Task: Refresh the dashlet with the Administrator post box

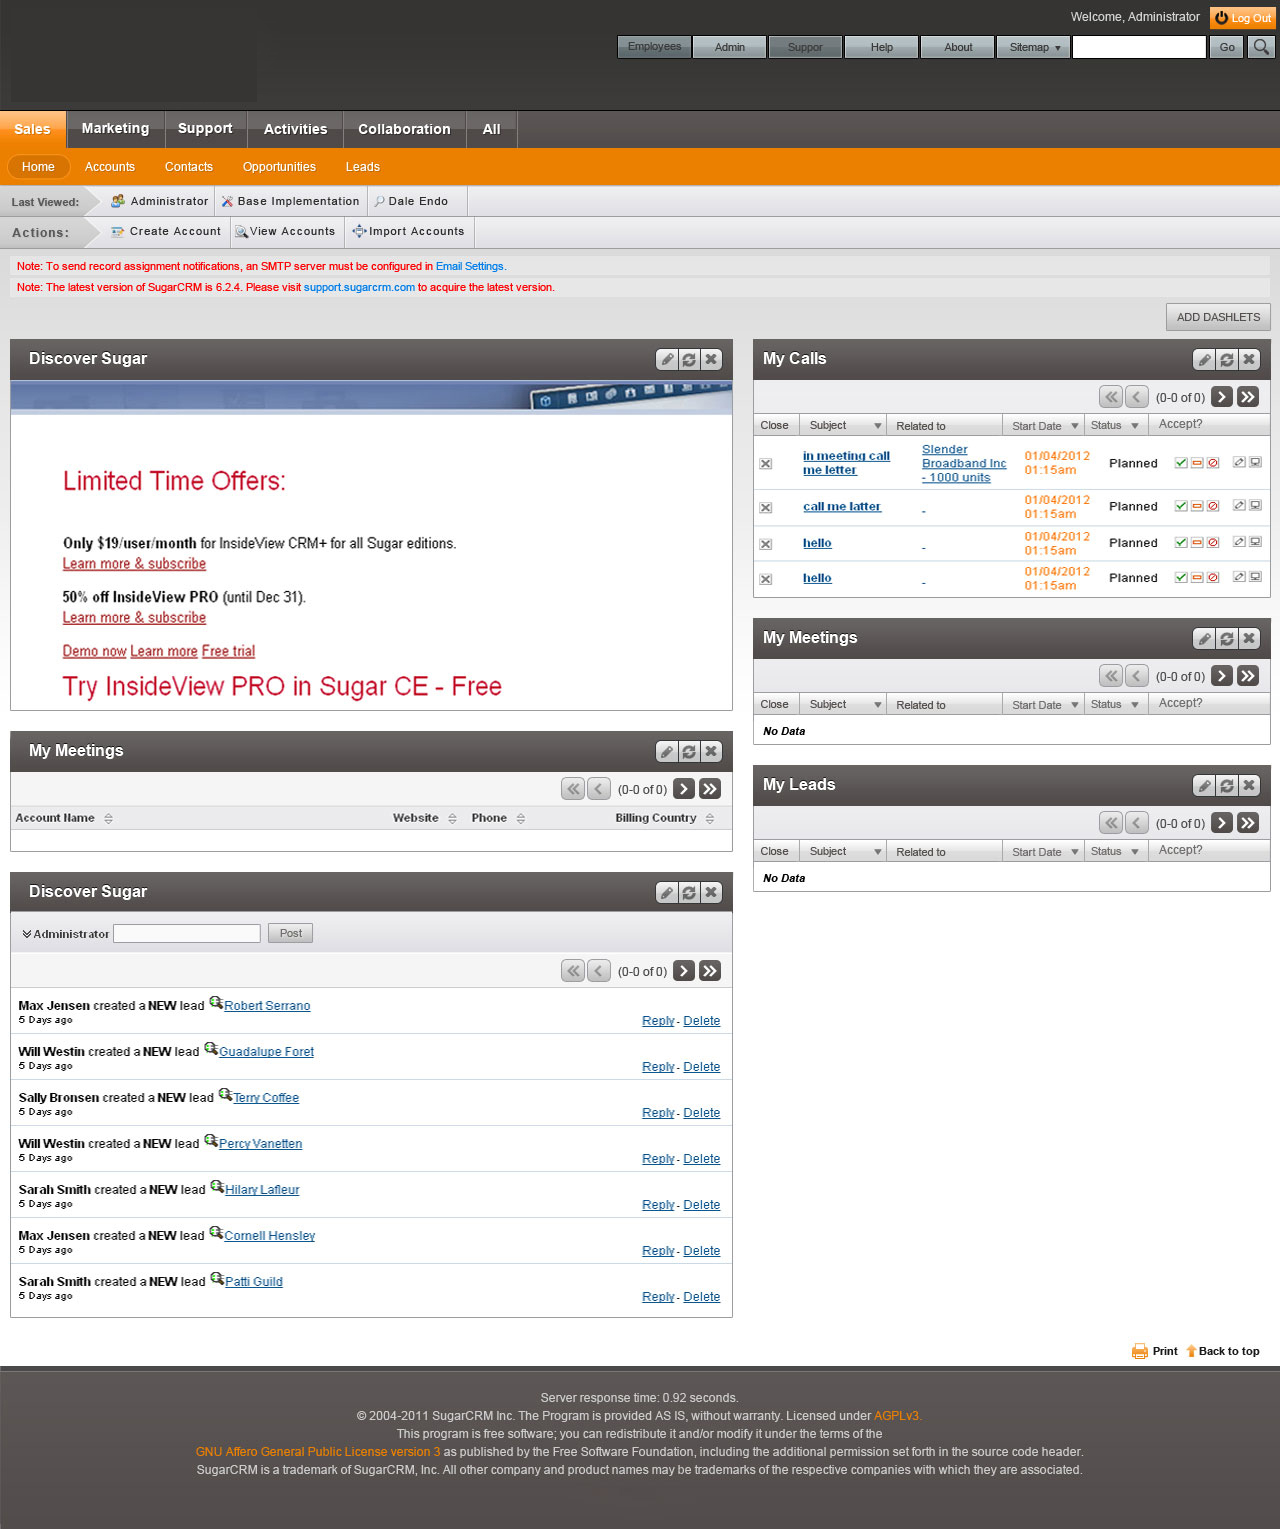Action: [x=689, y=893]
